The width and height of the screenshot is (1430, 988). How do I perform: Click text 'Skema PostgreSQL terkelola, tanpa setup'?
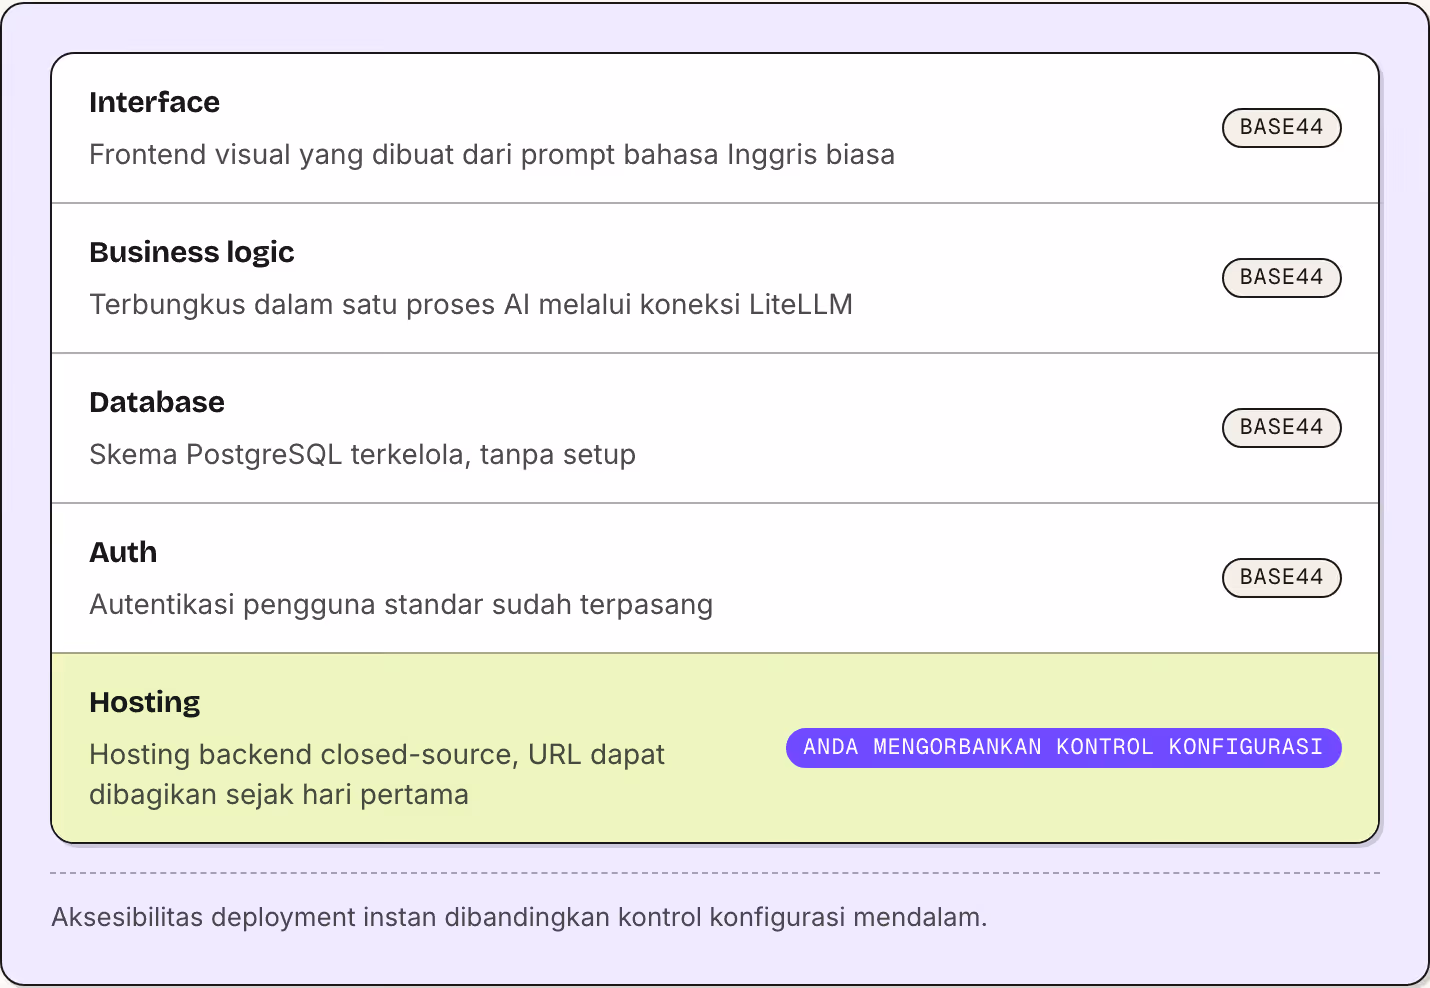click(x=362, y=455)
